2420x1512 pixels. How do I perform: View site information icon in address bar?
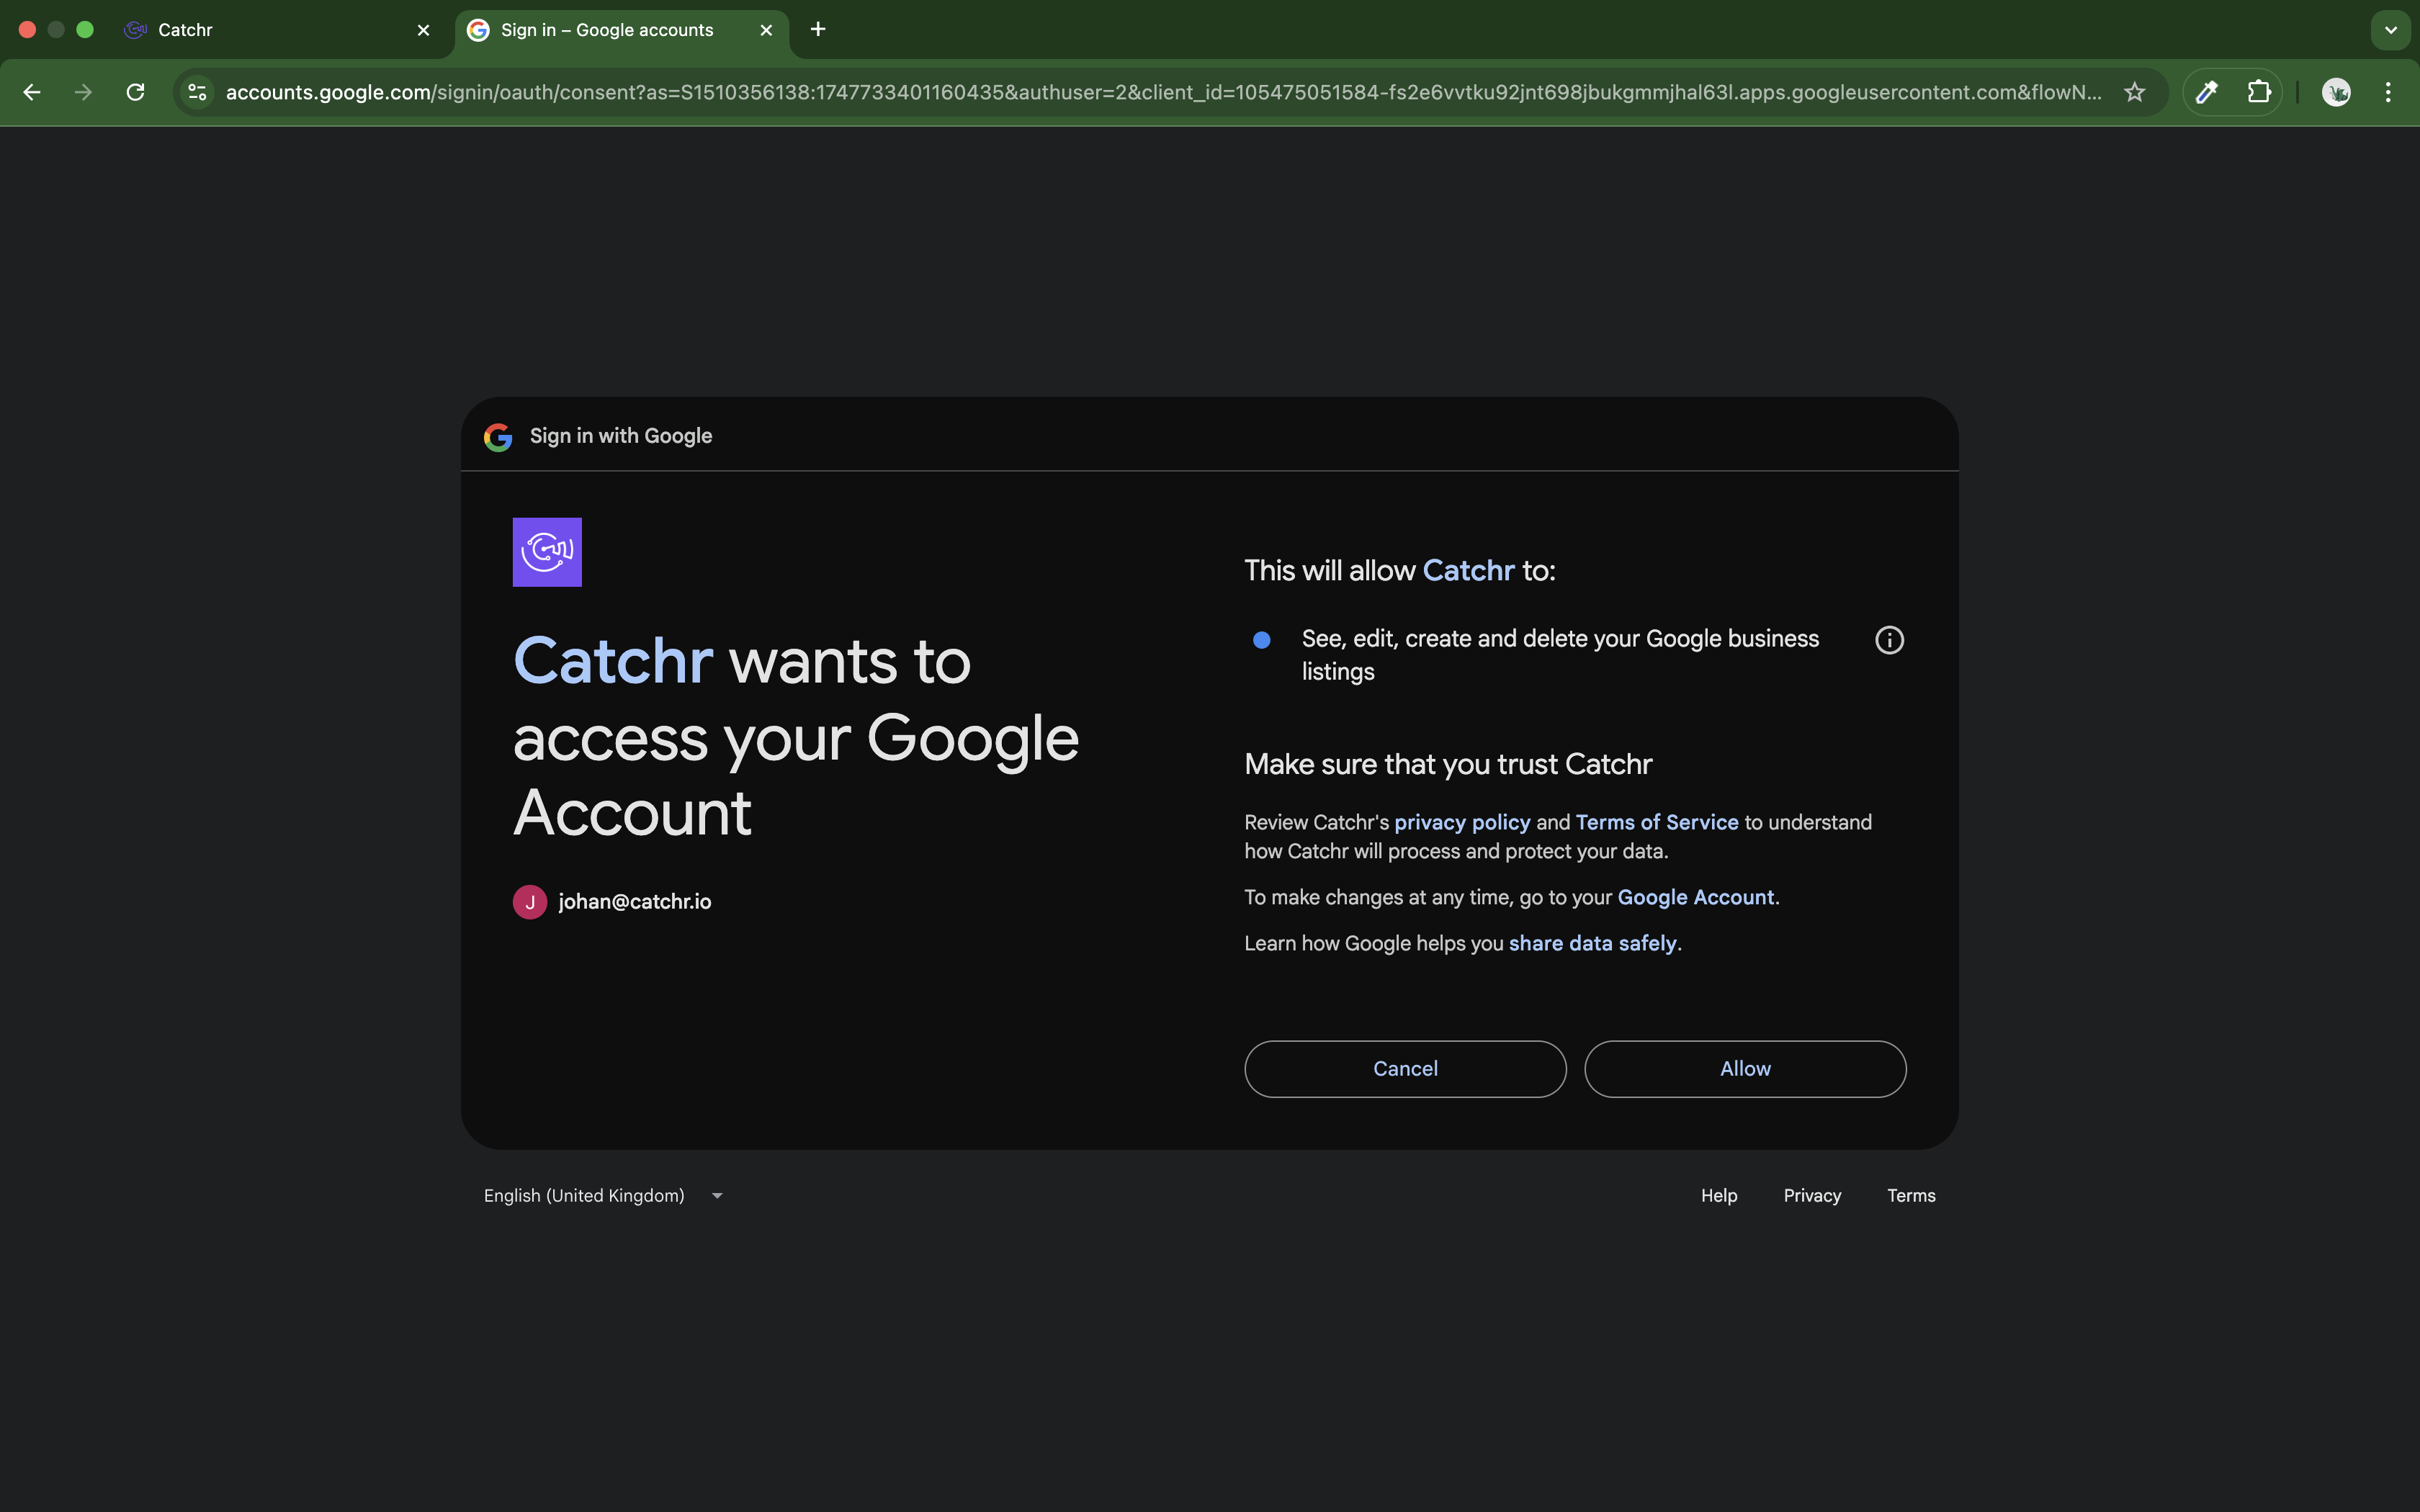click(198, 92)
